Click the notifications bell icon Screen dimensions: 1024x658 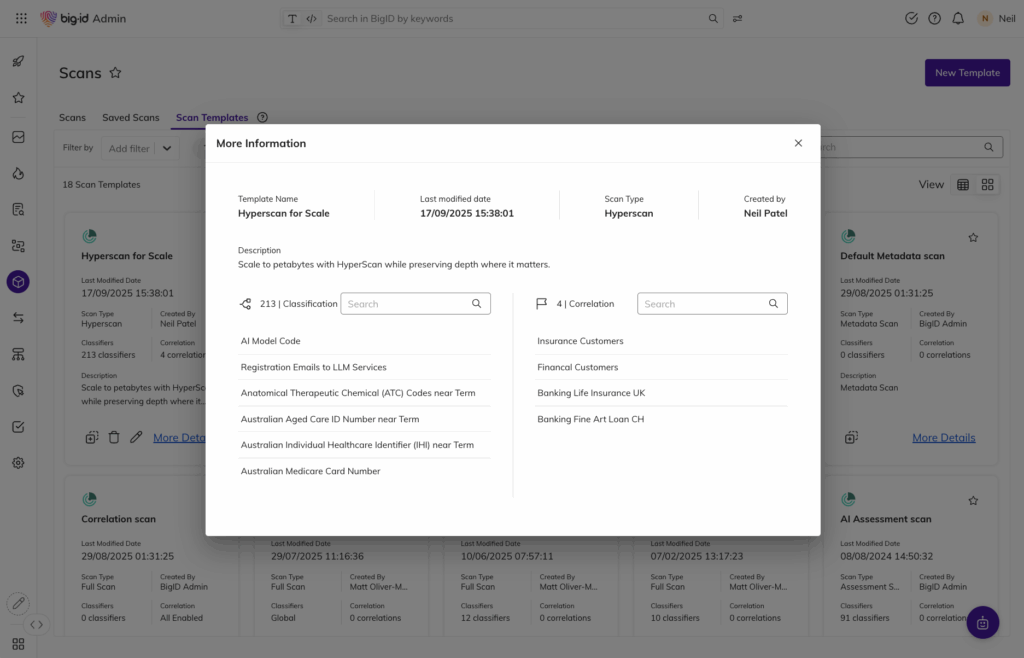(x=958, y=18)
